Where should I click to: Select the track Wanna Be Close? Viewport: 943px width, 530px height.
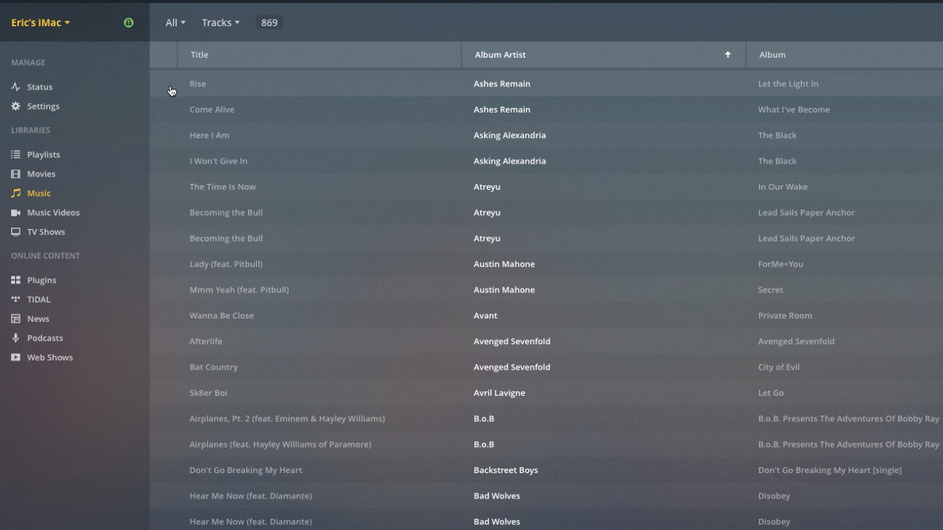(221, 316)
